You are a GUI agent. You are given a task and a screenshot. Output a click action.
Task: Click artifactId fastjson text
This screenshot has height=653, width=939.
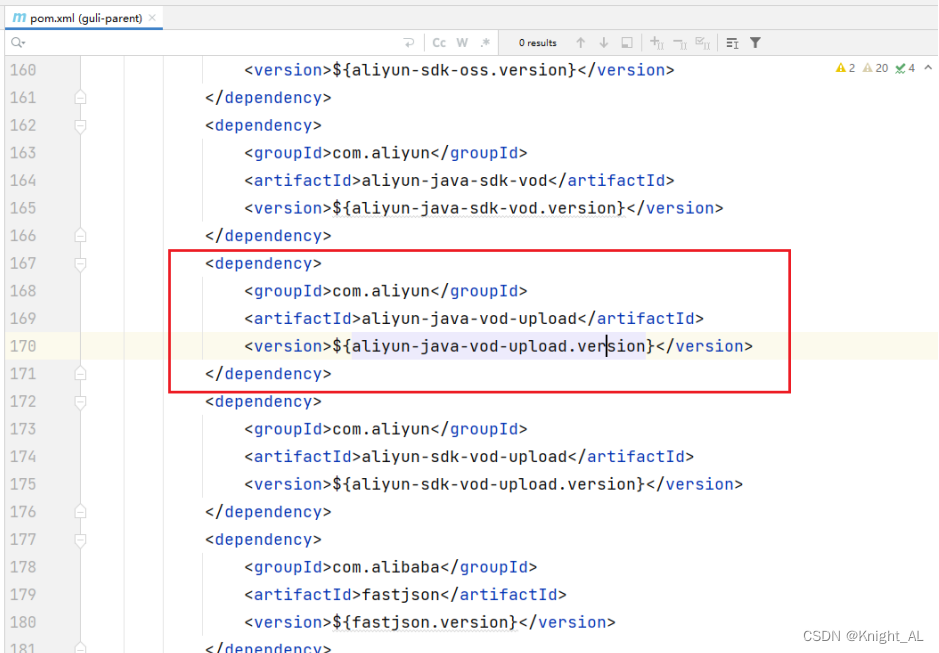click(401, 594)
